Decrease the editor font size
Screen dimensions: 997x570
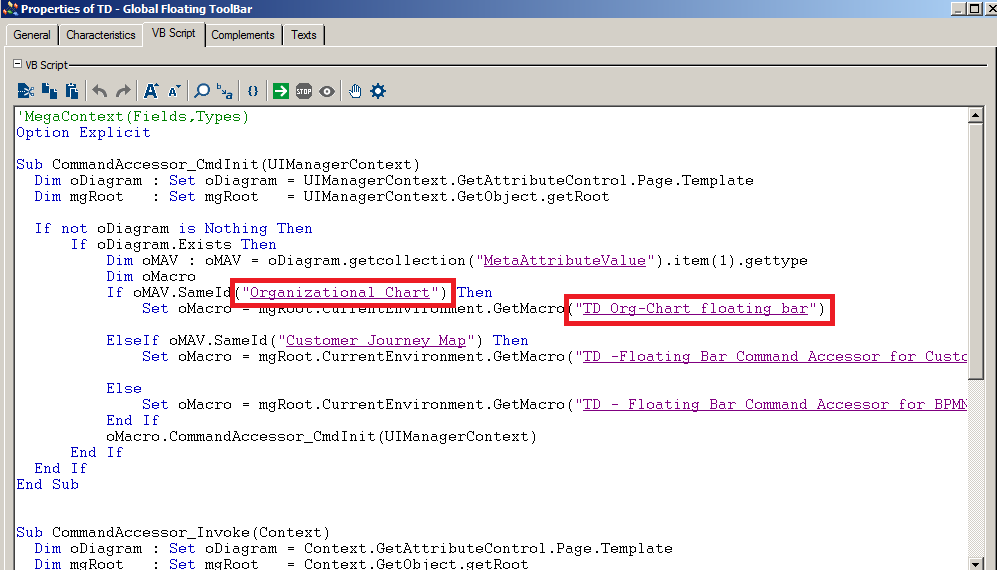174,91
